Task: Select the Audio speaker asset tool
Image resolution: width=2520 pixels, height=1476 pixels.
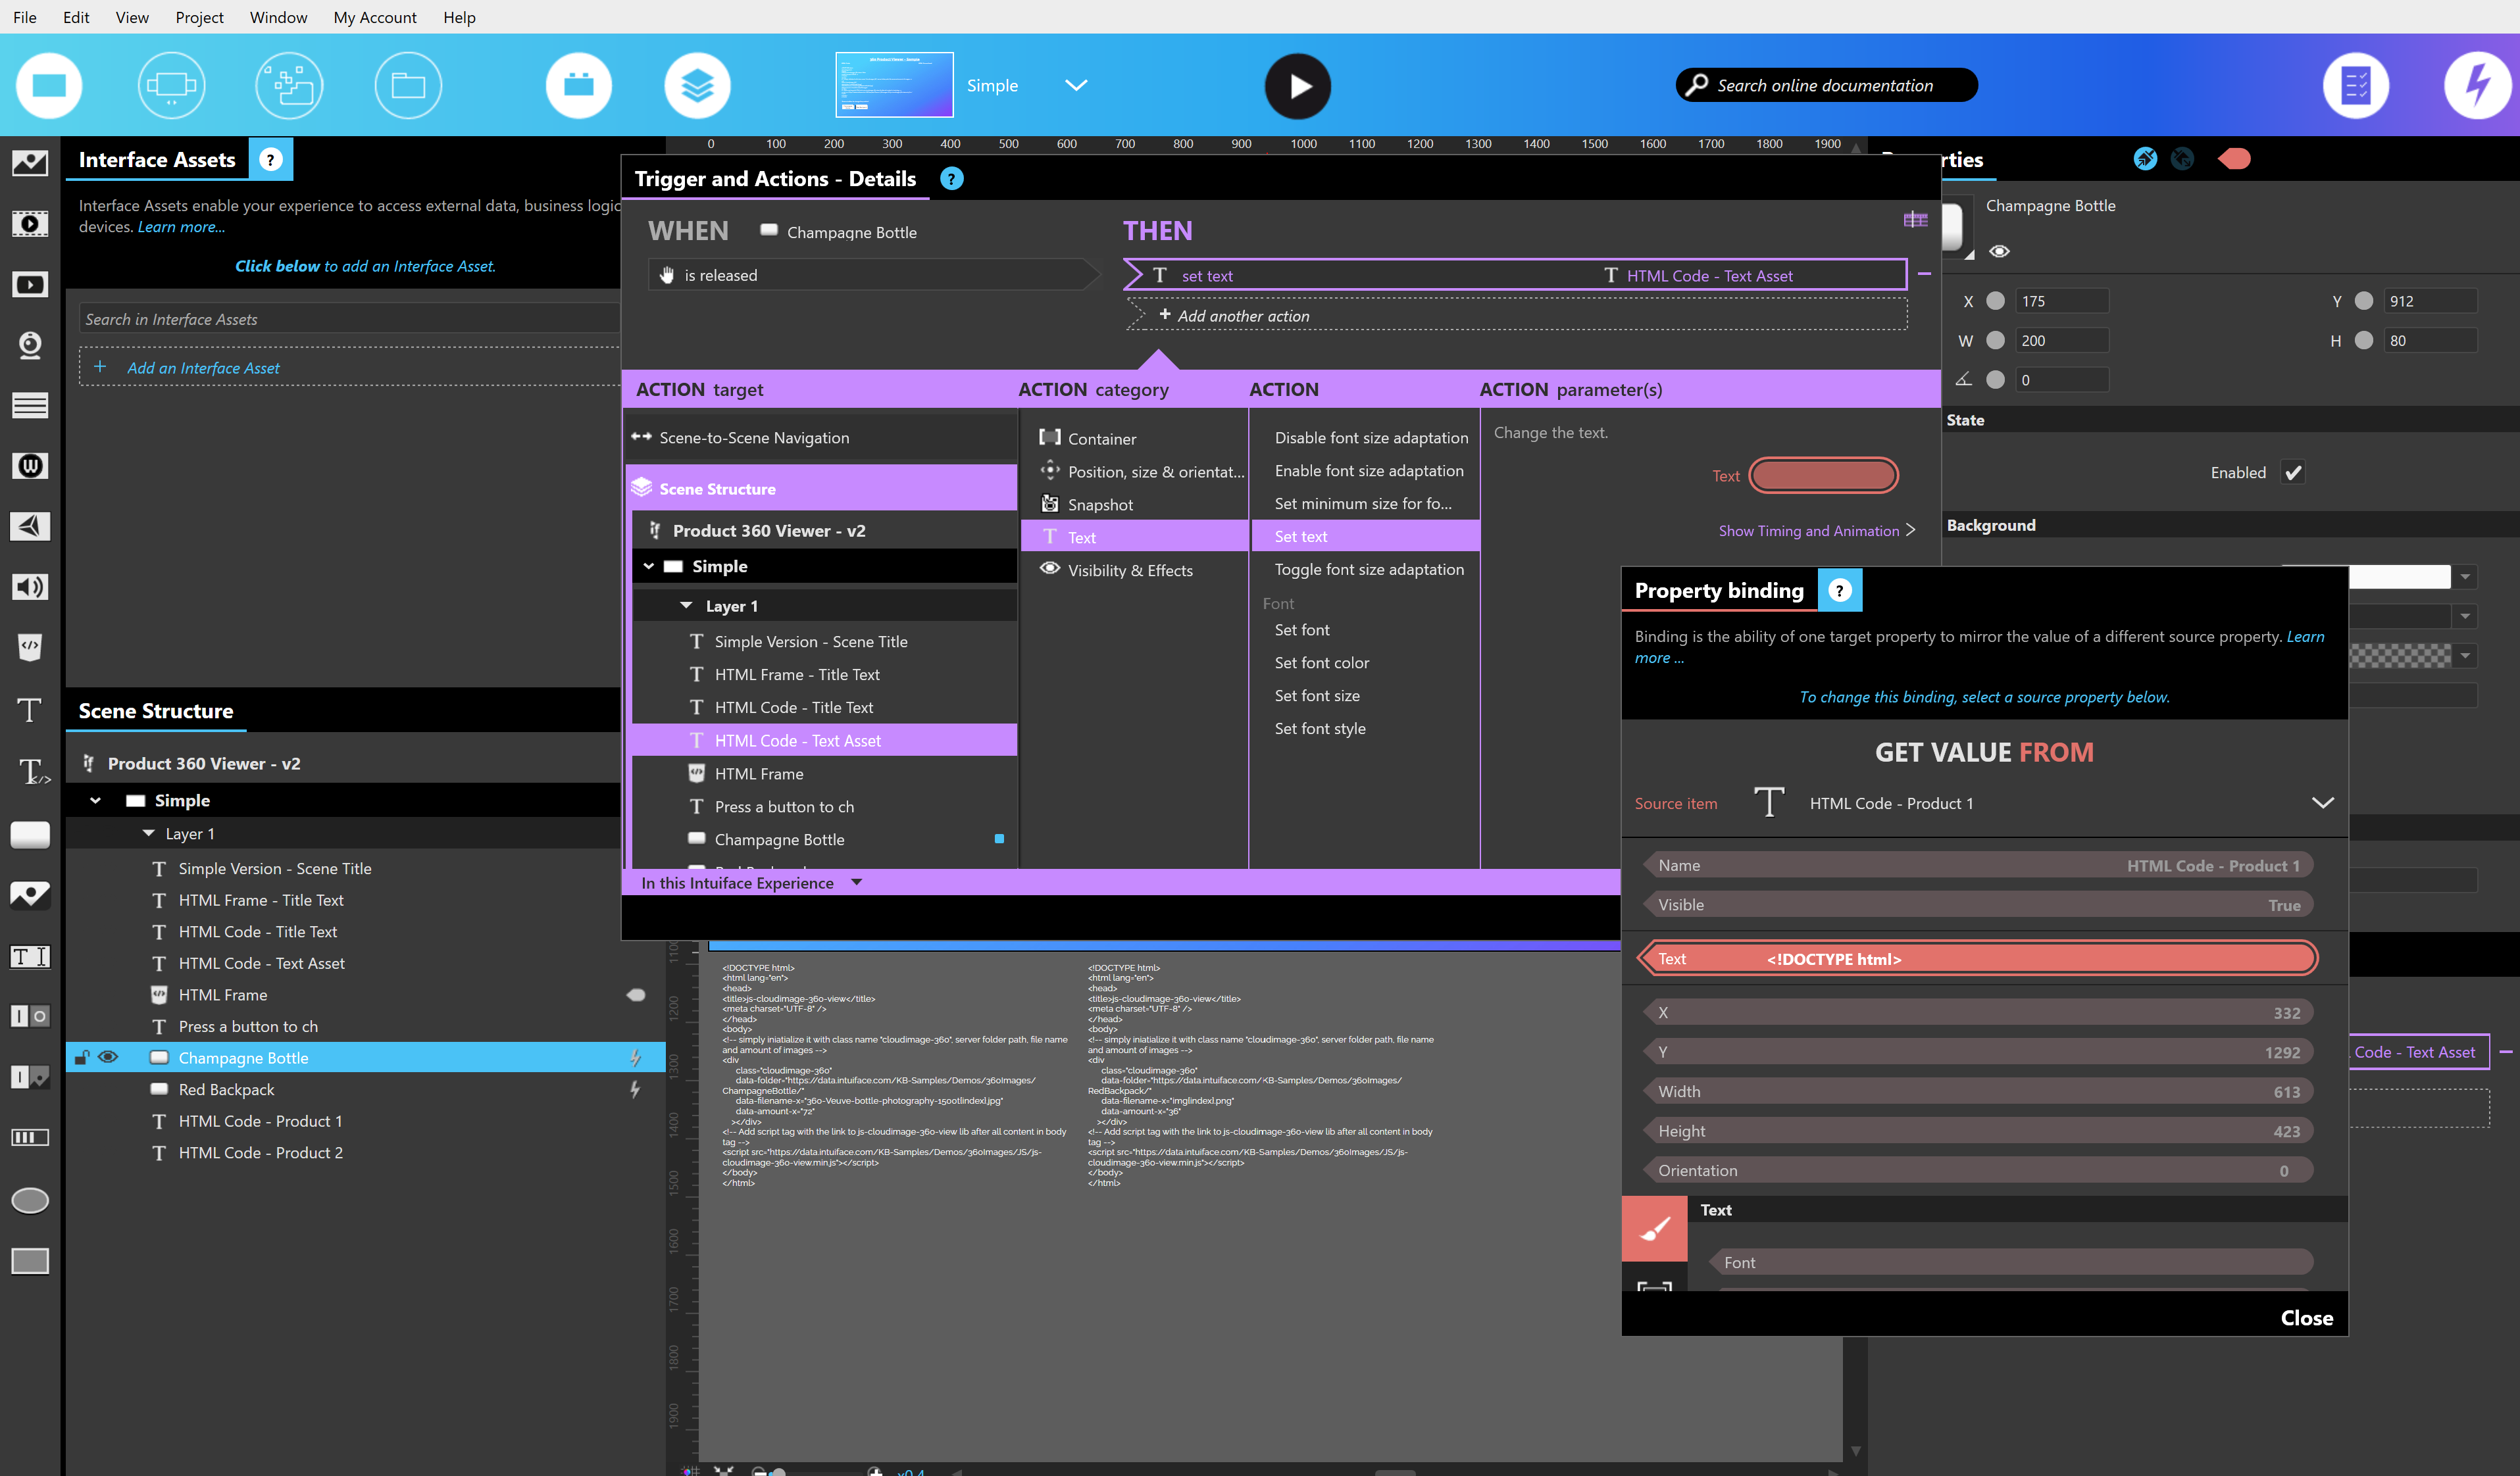Action: pyautogui.click(x=30, y=587)
